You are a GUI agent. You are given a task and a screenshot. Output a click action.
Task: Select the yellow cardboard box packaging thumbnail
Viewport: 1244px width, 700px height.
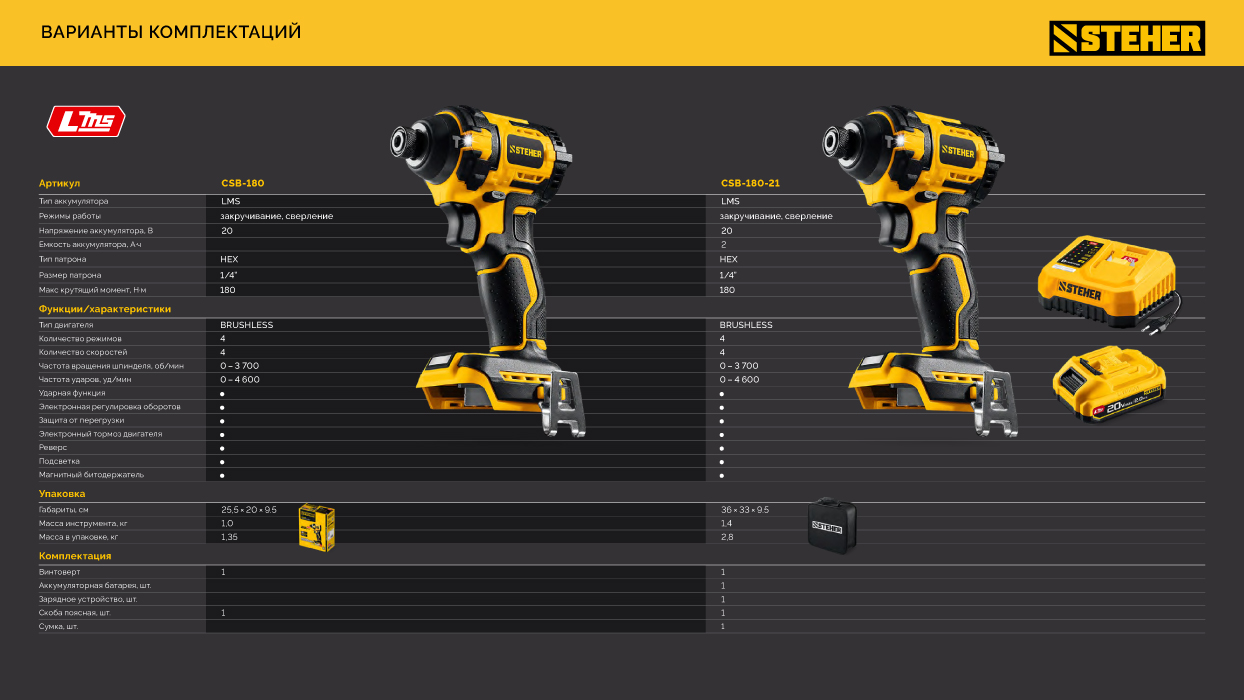(x=317, y=526)
